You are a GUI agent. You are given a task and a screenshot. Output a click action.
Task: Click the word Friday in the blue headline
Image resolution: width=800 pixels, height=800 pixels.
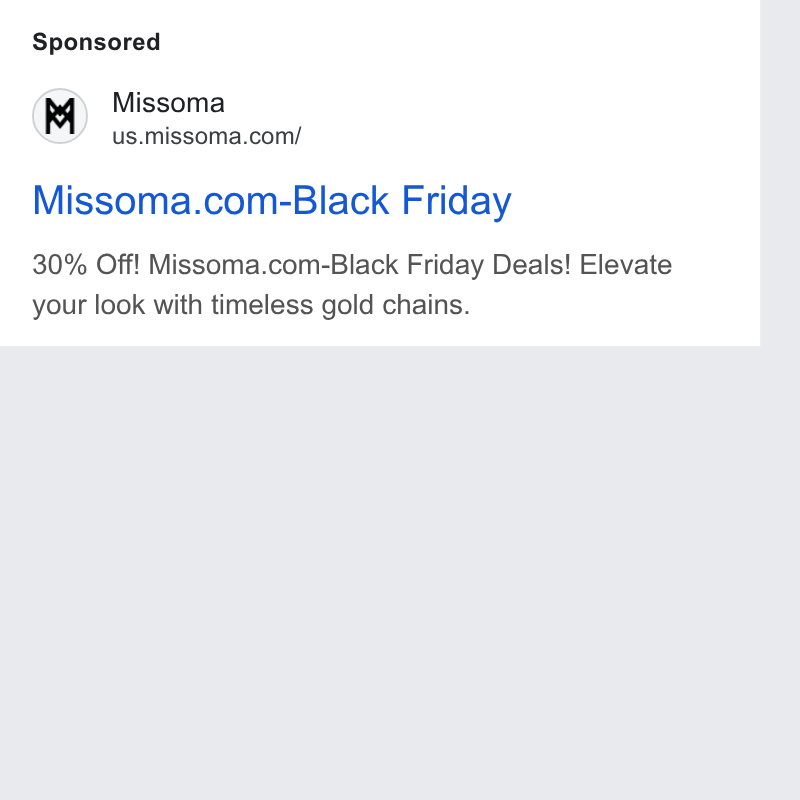point(457,201)
